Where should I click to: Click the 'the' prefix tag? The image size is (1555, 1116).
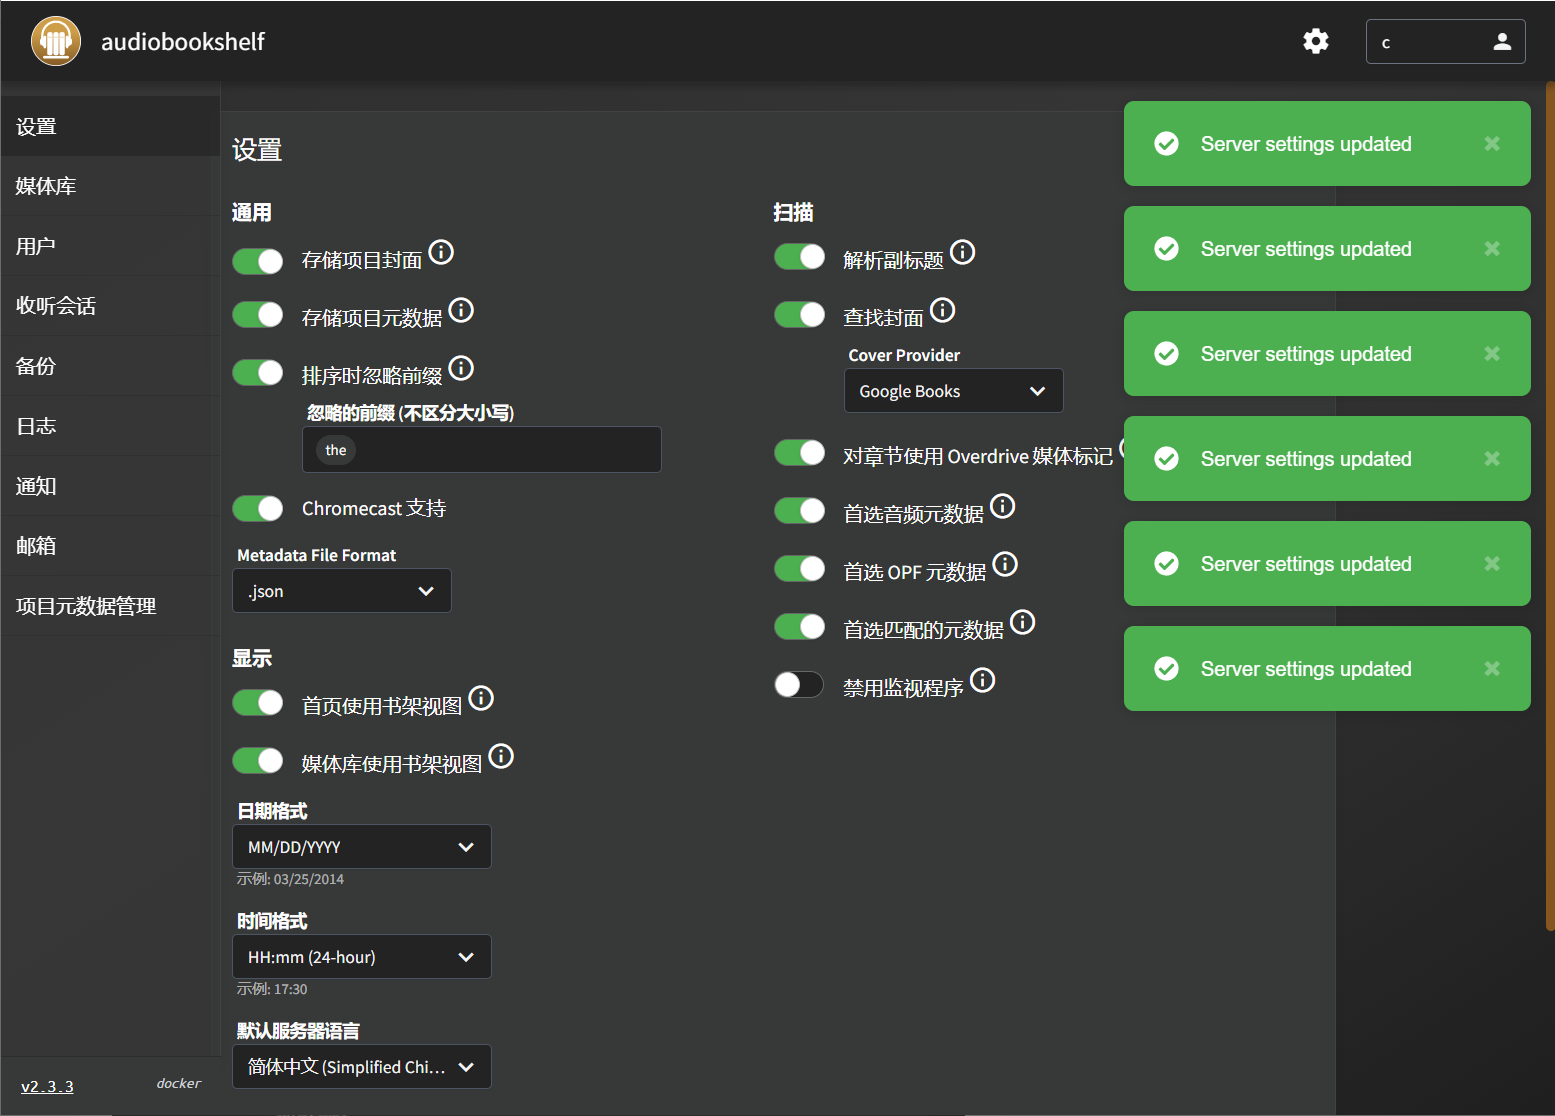[x=336, y=450]
